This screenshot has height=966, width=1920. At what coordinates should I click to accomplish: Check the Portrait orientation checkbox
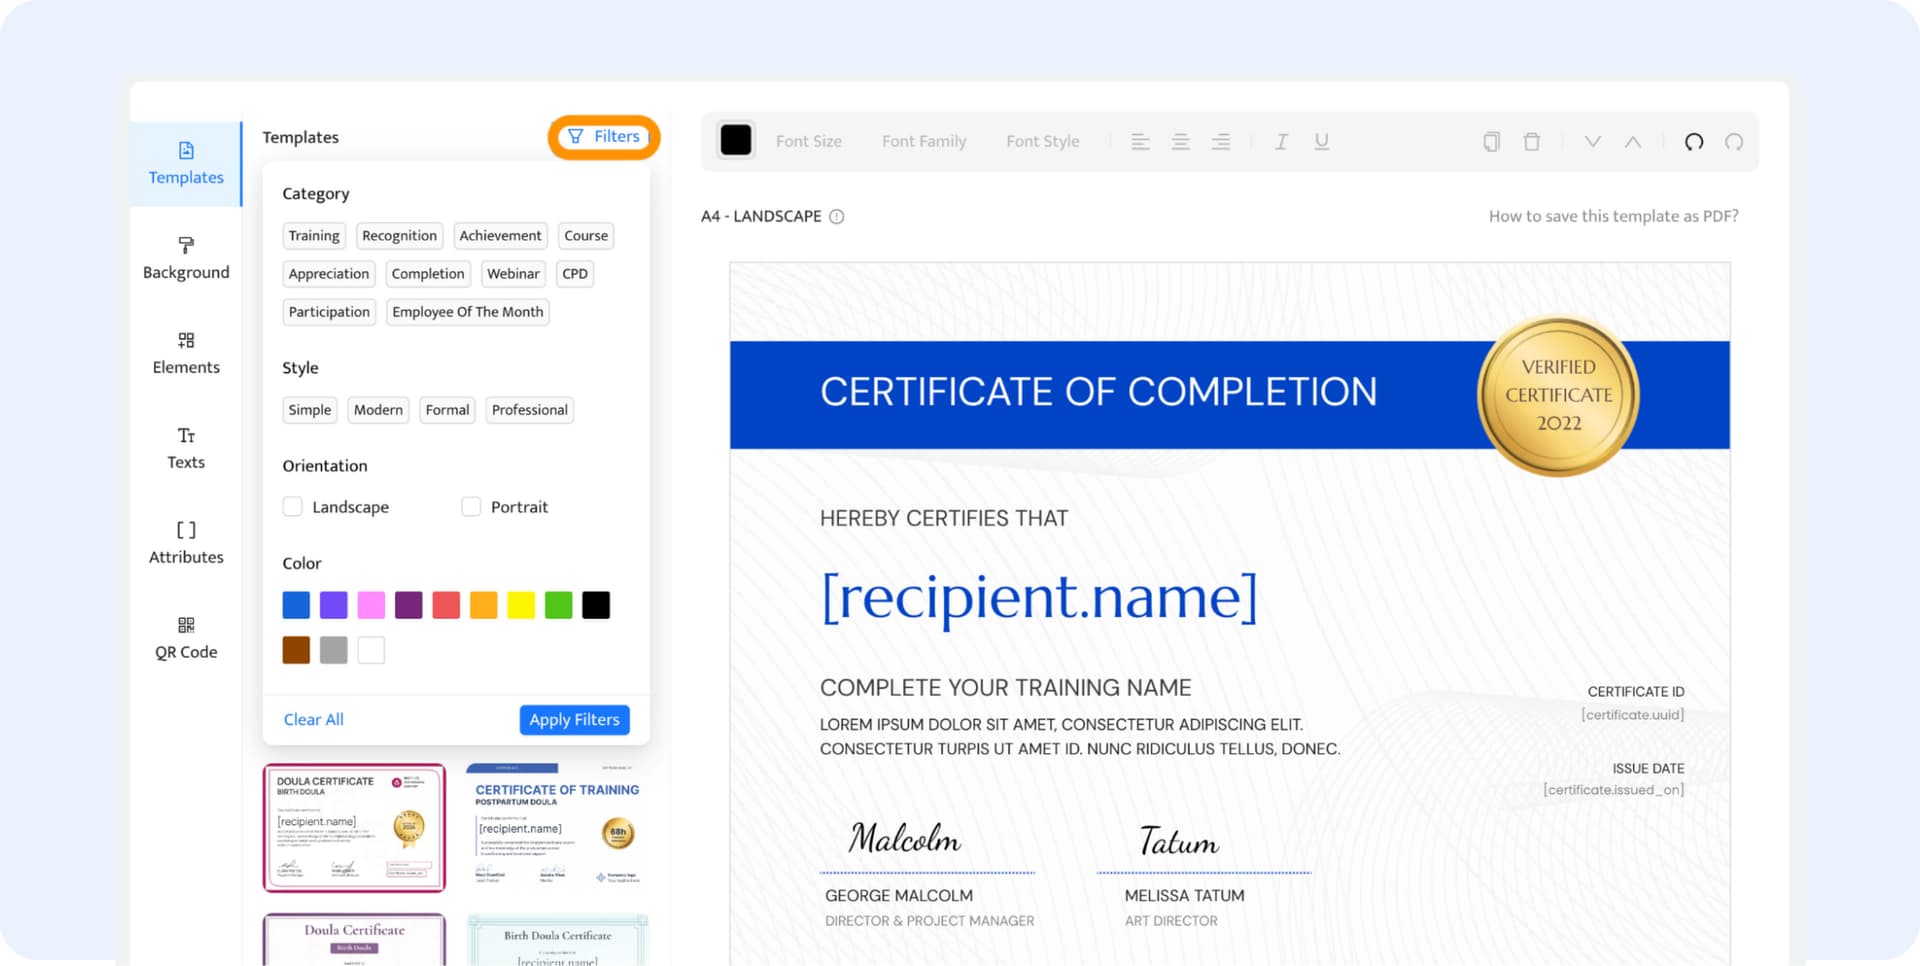[471, 507]
